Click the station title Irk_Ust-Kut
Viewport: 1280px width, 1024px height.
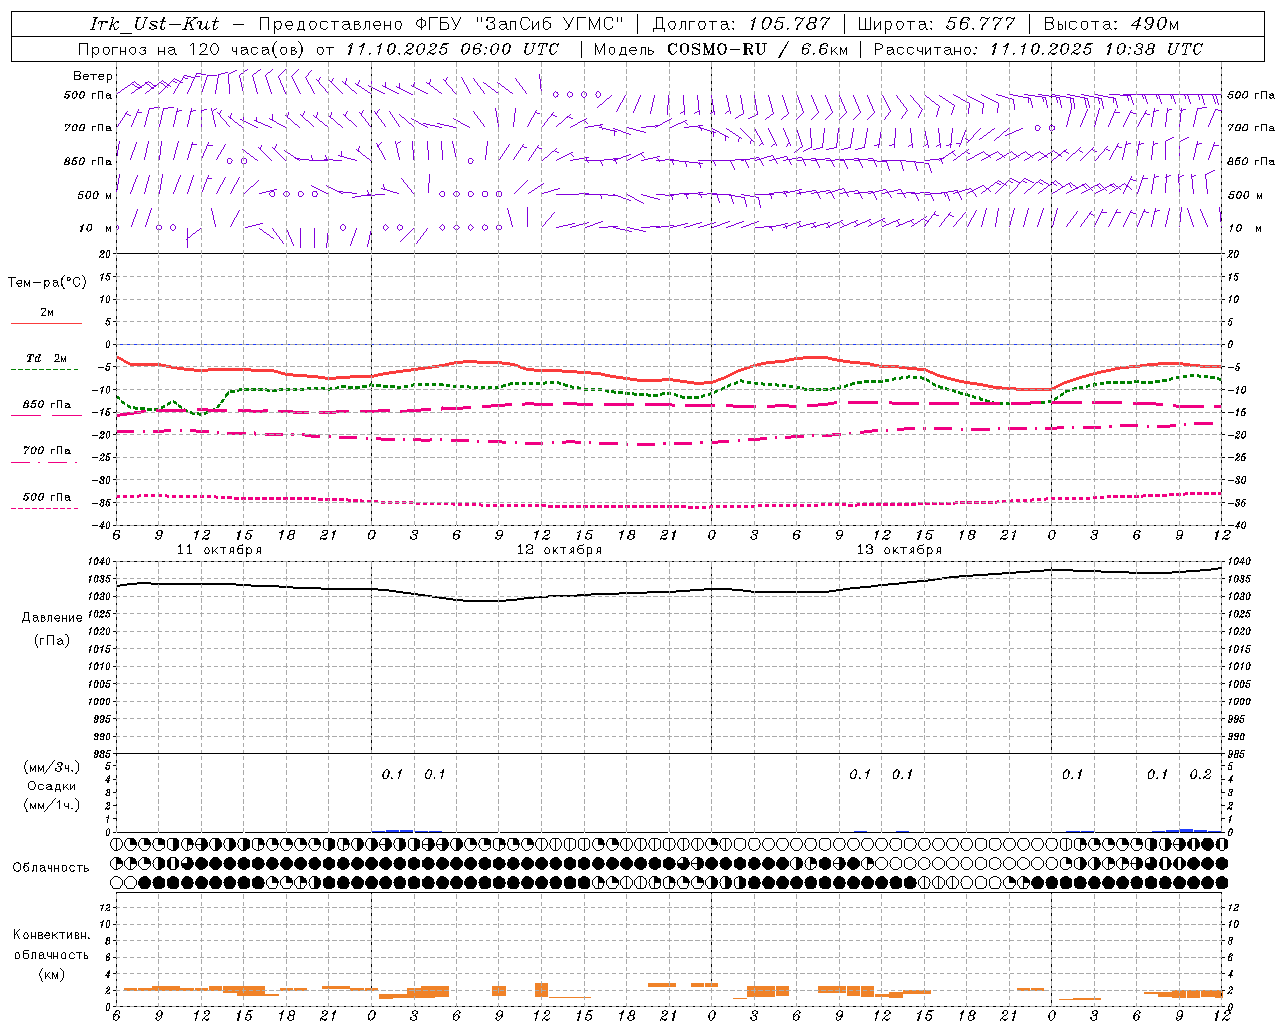tap(155, 24)
